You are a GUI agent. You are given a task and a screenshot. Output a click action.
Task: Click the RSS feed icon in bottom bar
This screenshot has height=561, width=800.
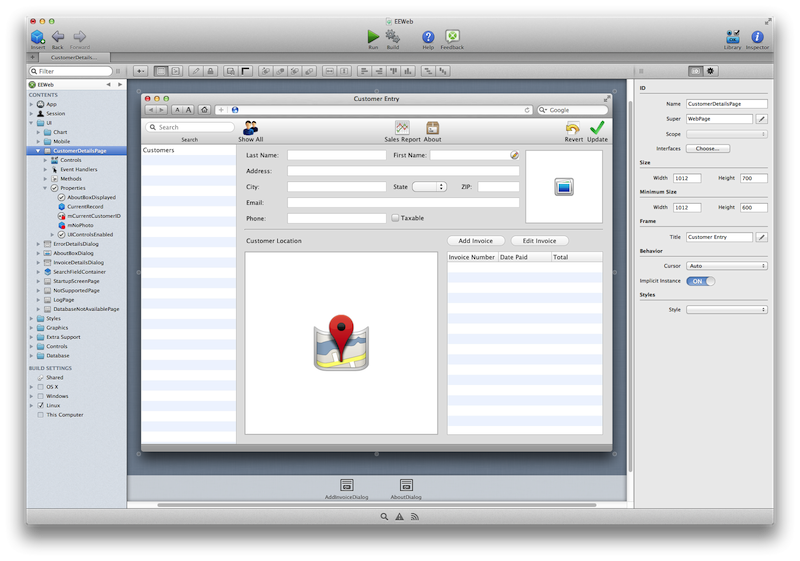click(x=415, y=517)
